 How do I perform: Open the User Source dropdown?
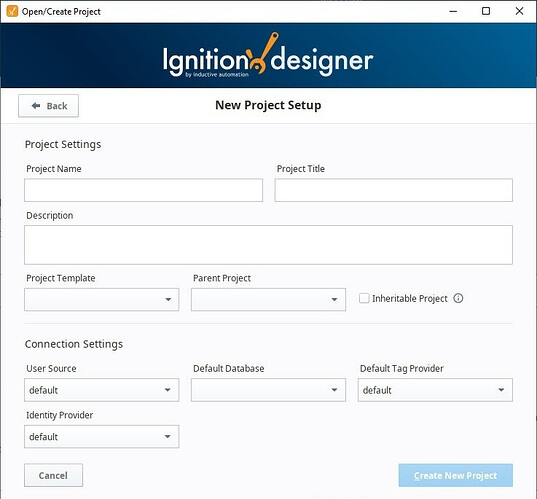click(102, 390)
